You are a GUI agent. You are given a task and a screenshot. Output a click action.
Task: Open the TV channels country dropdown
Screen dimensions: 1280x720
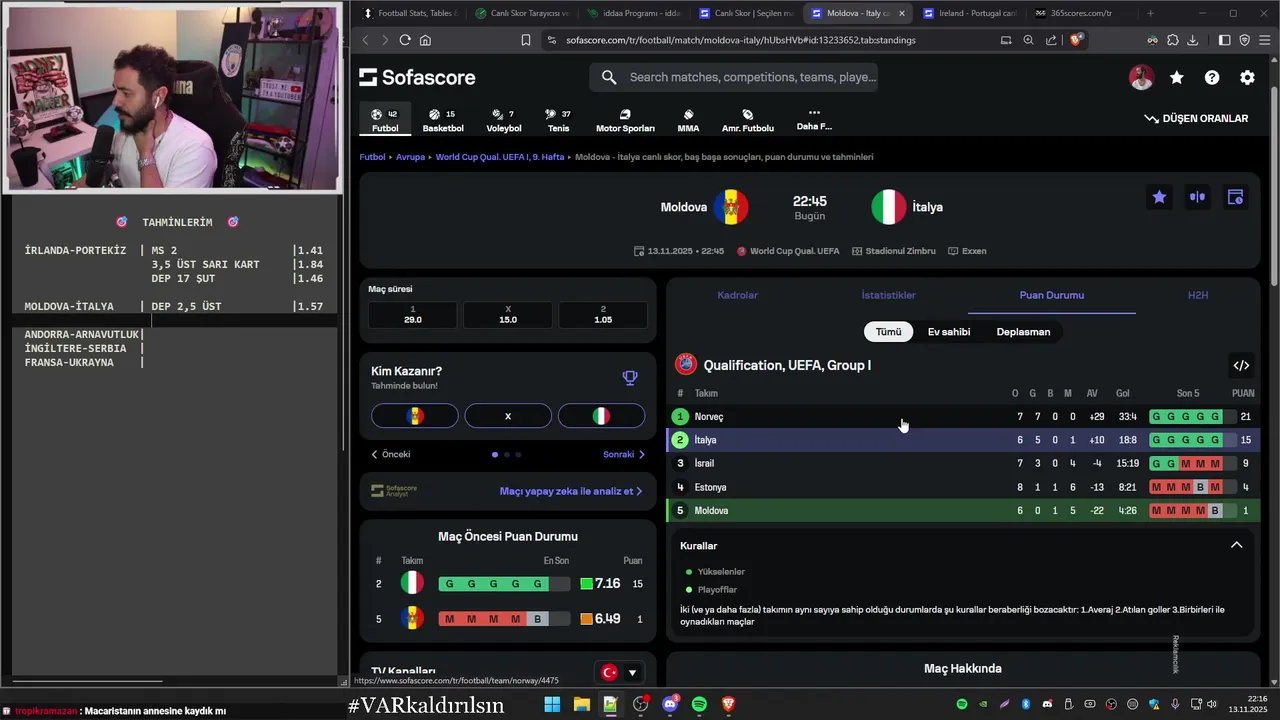pyautogui.click(x=618, y=673)
